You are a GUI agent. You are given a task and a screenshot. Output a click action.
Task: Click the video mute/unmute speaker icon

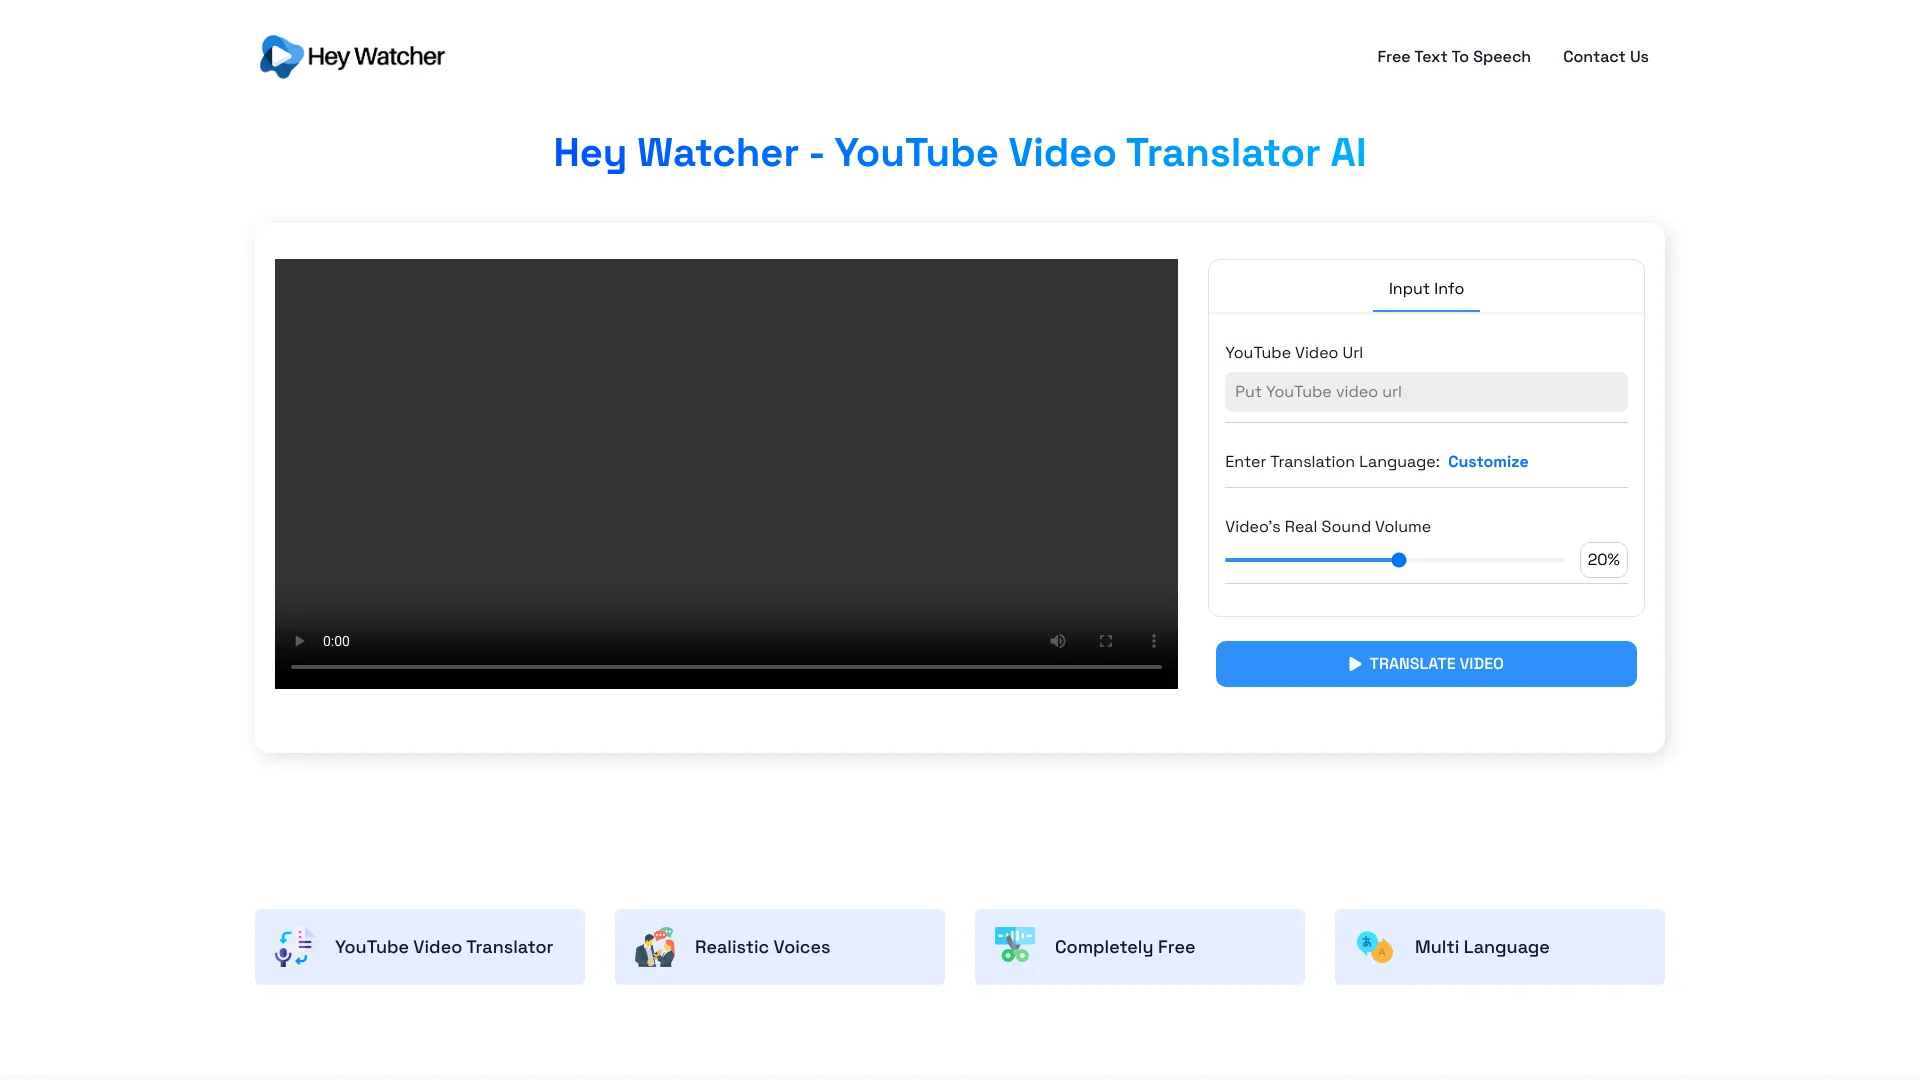[1056, 641]
